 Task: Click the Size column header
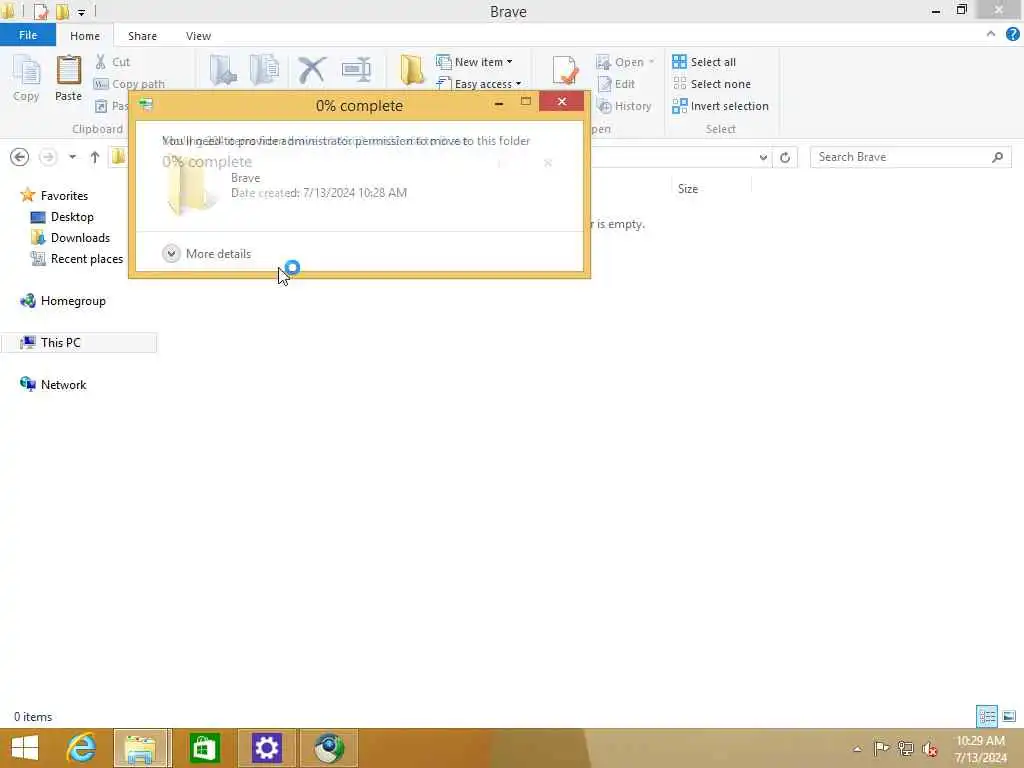coord(688,189)
